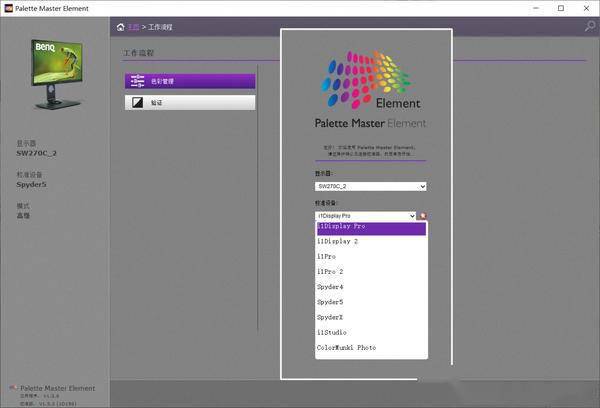Click the Palette Master Element colorful logo
This screenshot has height=408, width=600.
point(370,80)
